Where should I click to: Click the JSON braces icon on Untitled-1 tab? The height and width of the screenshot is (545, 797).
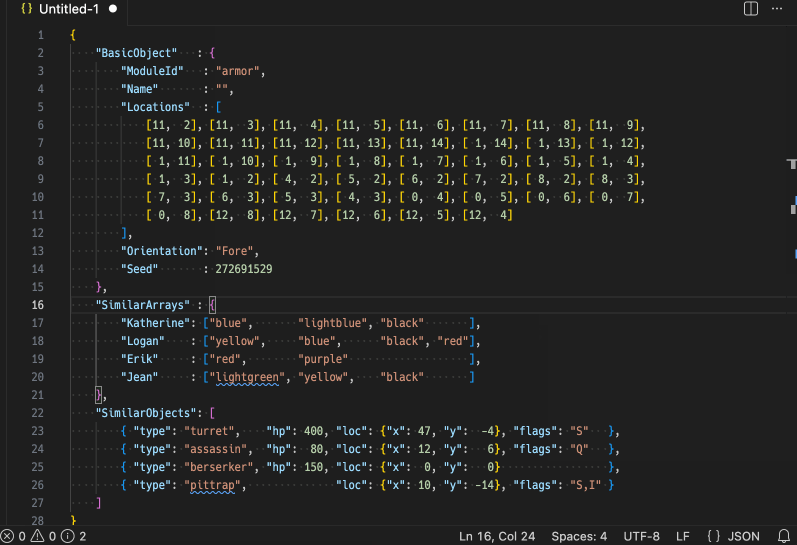(x=26, y=9)
